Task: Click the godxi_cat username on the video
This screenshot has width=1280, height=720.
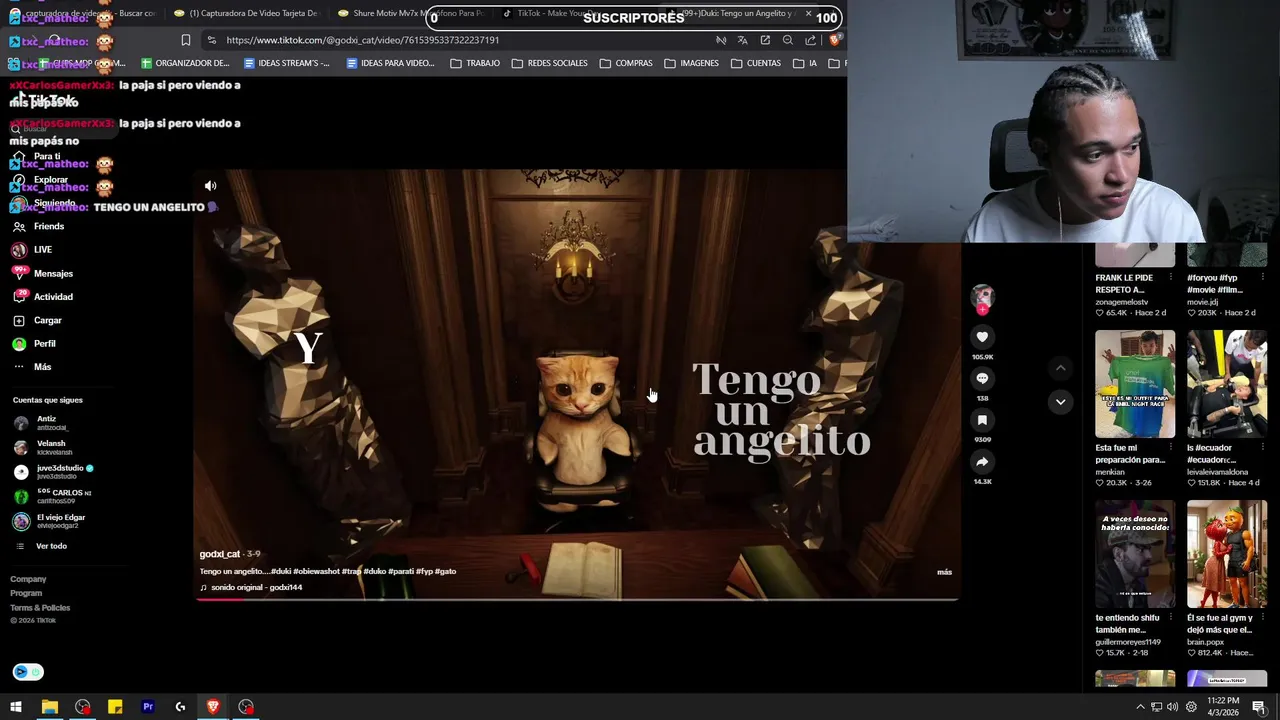Action: [220, 554]
